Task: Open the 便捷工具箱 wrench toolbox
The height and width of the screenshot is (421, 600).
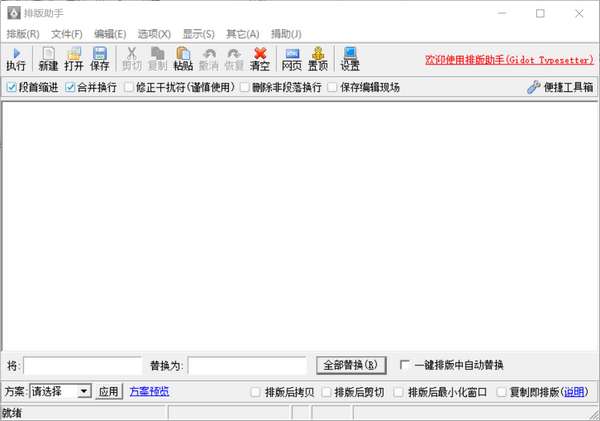Action: pyautogui.click(x=560, y=87)
